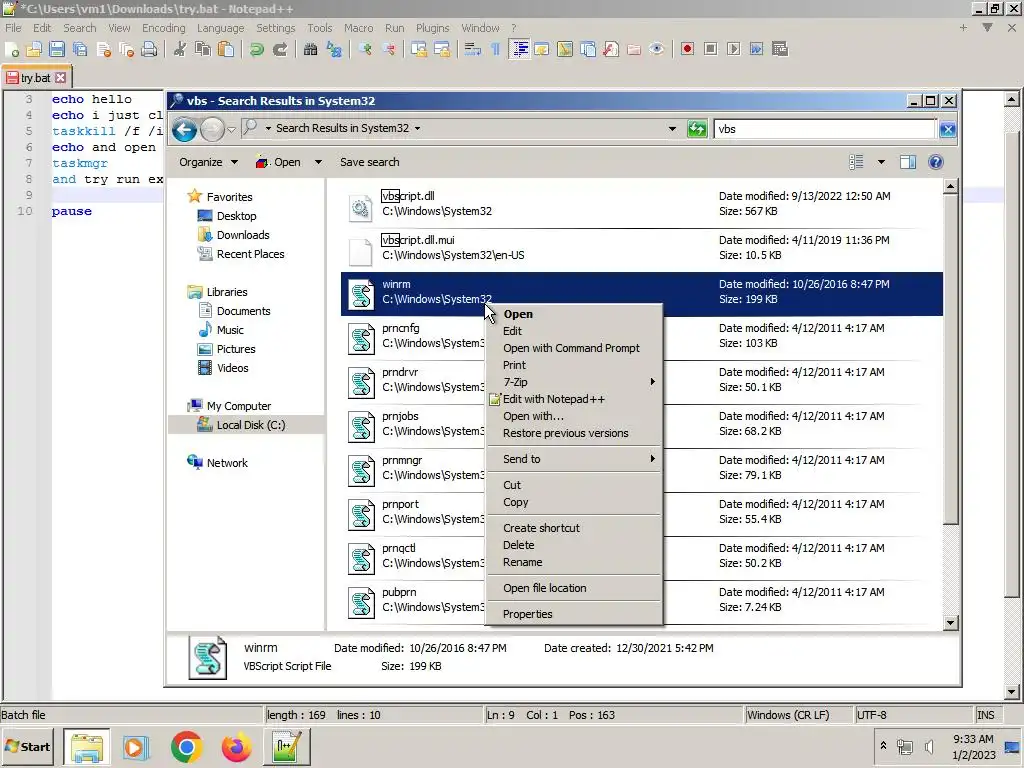Select the prncnfg script file icon
The width and height of the screenshot is (1024, 768).
[x=361, y=340]
